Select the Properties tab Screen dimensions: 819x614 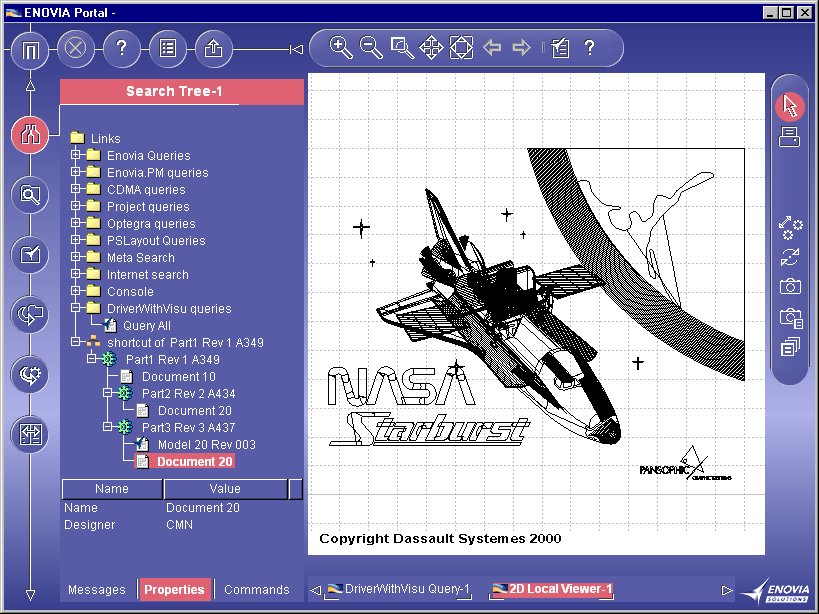174,589
